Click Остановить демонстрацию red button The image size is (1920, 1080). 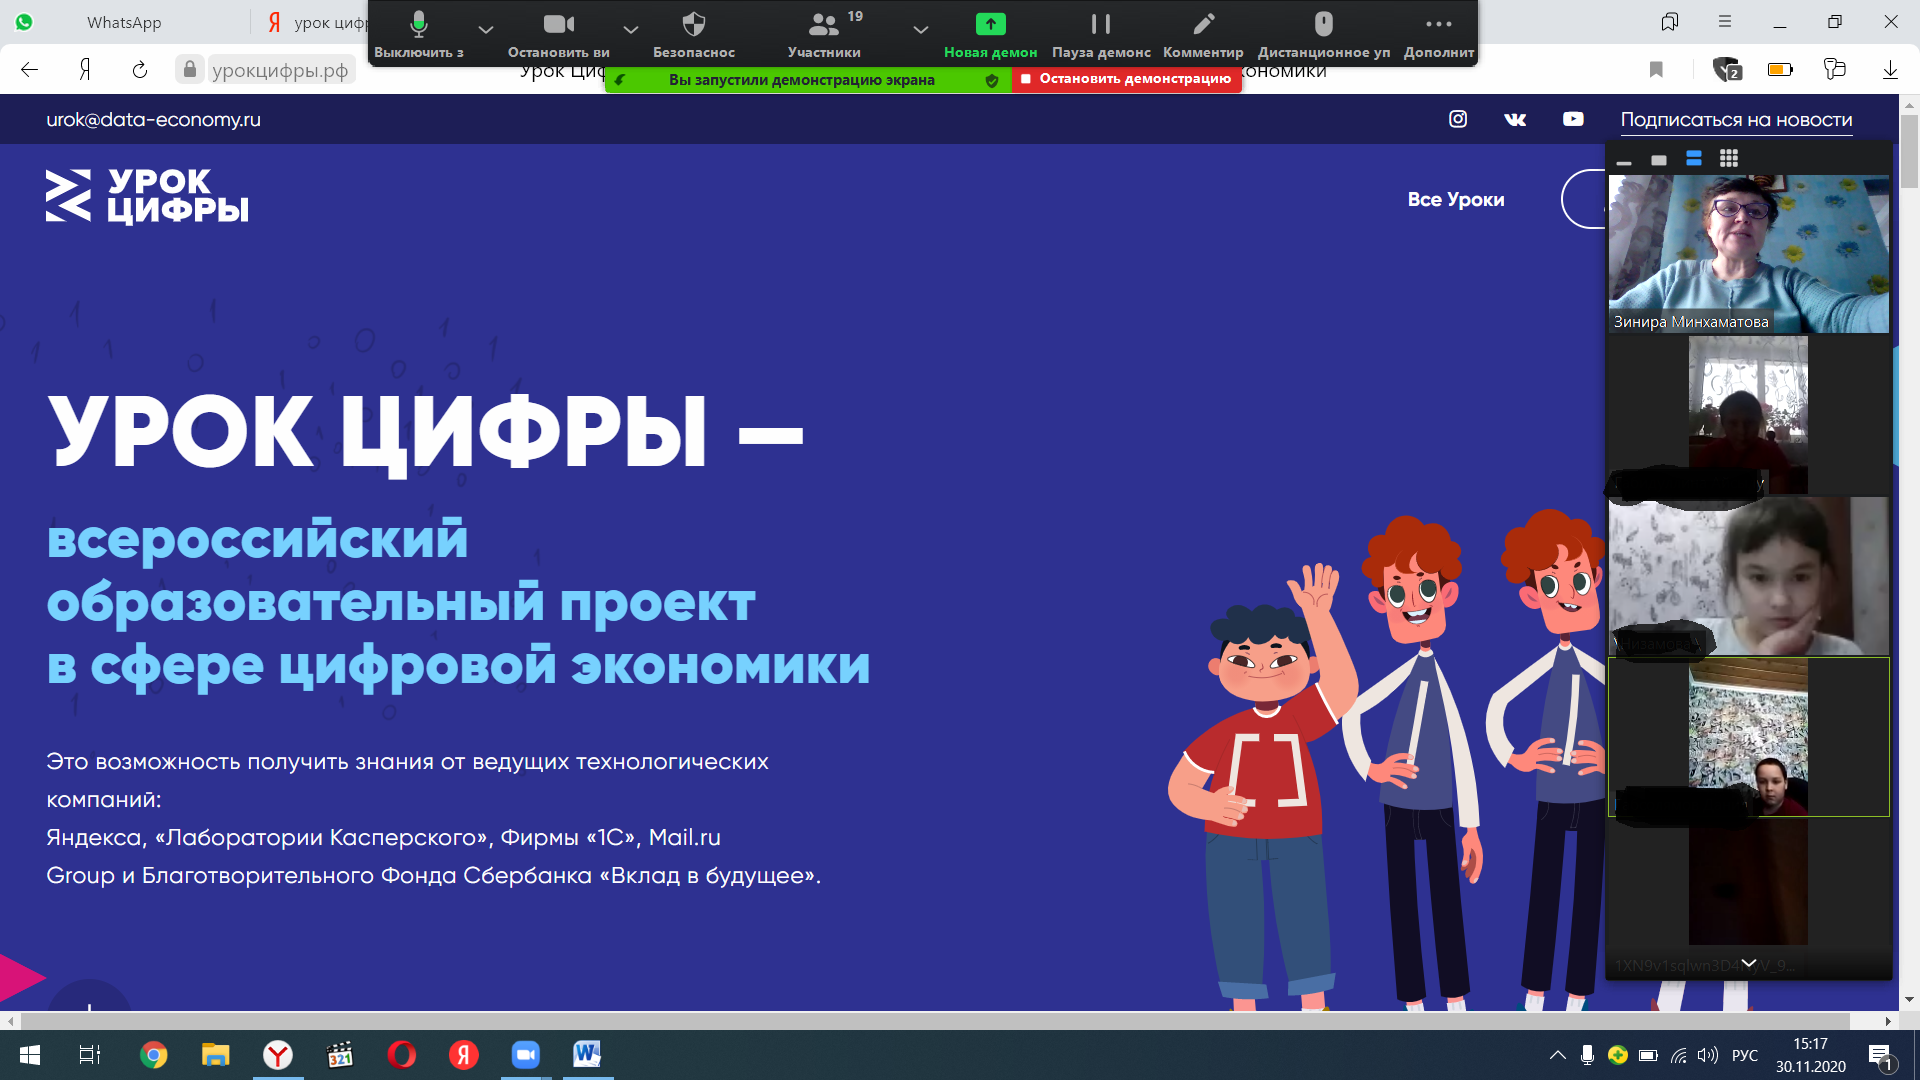point(1126,79)
